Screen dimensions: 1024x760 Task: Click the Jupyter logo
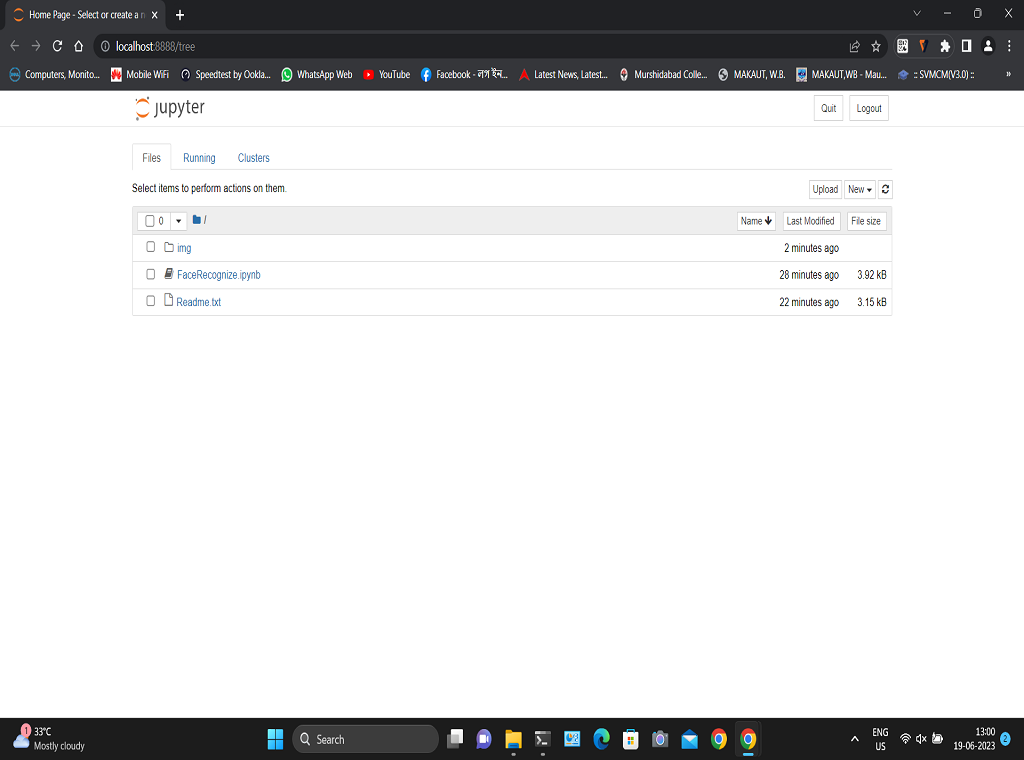pyautogui.click(x=170, y=108)
